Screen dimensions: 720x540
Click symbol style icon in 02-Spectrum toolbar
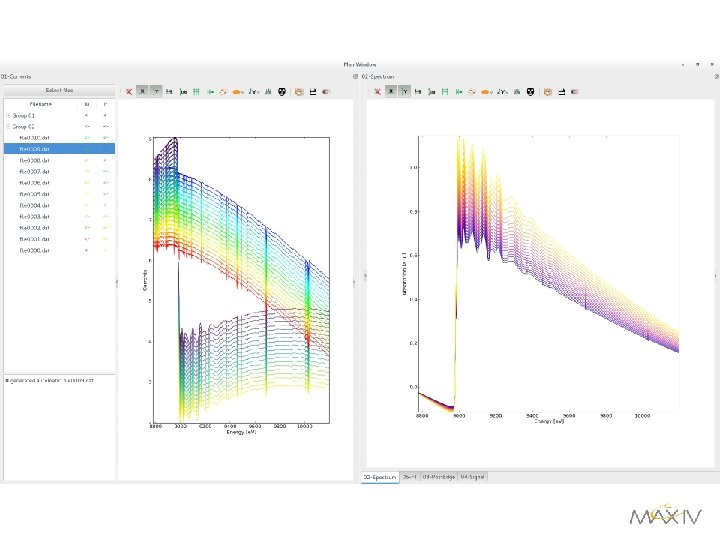click(x=472, y=92)
